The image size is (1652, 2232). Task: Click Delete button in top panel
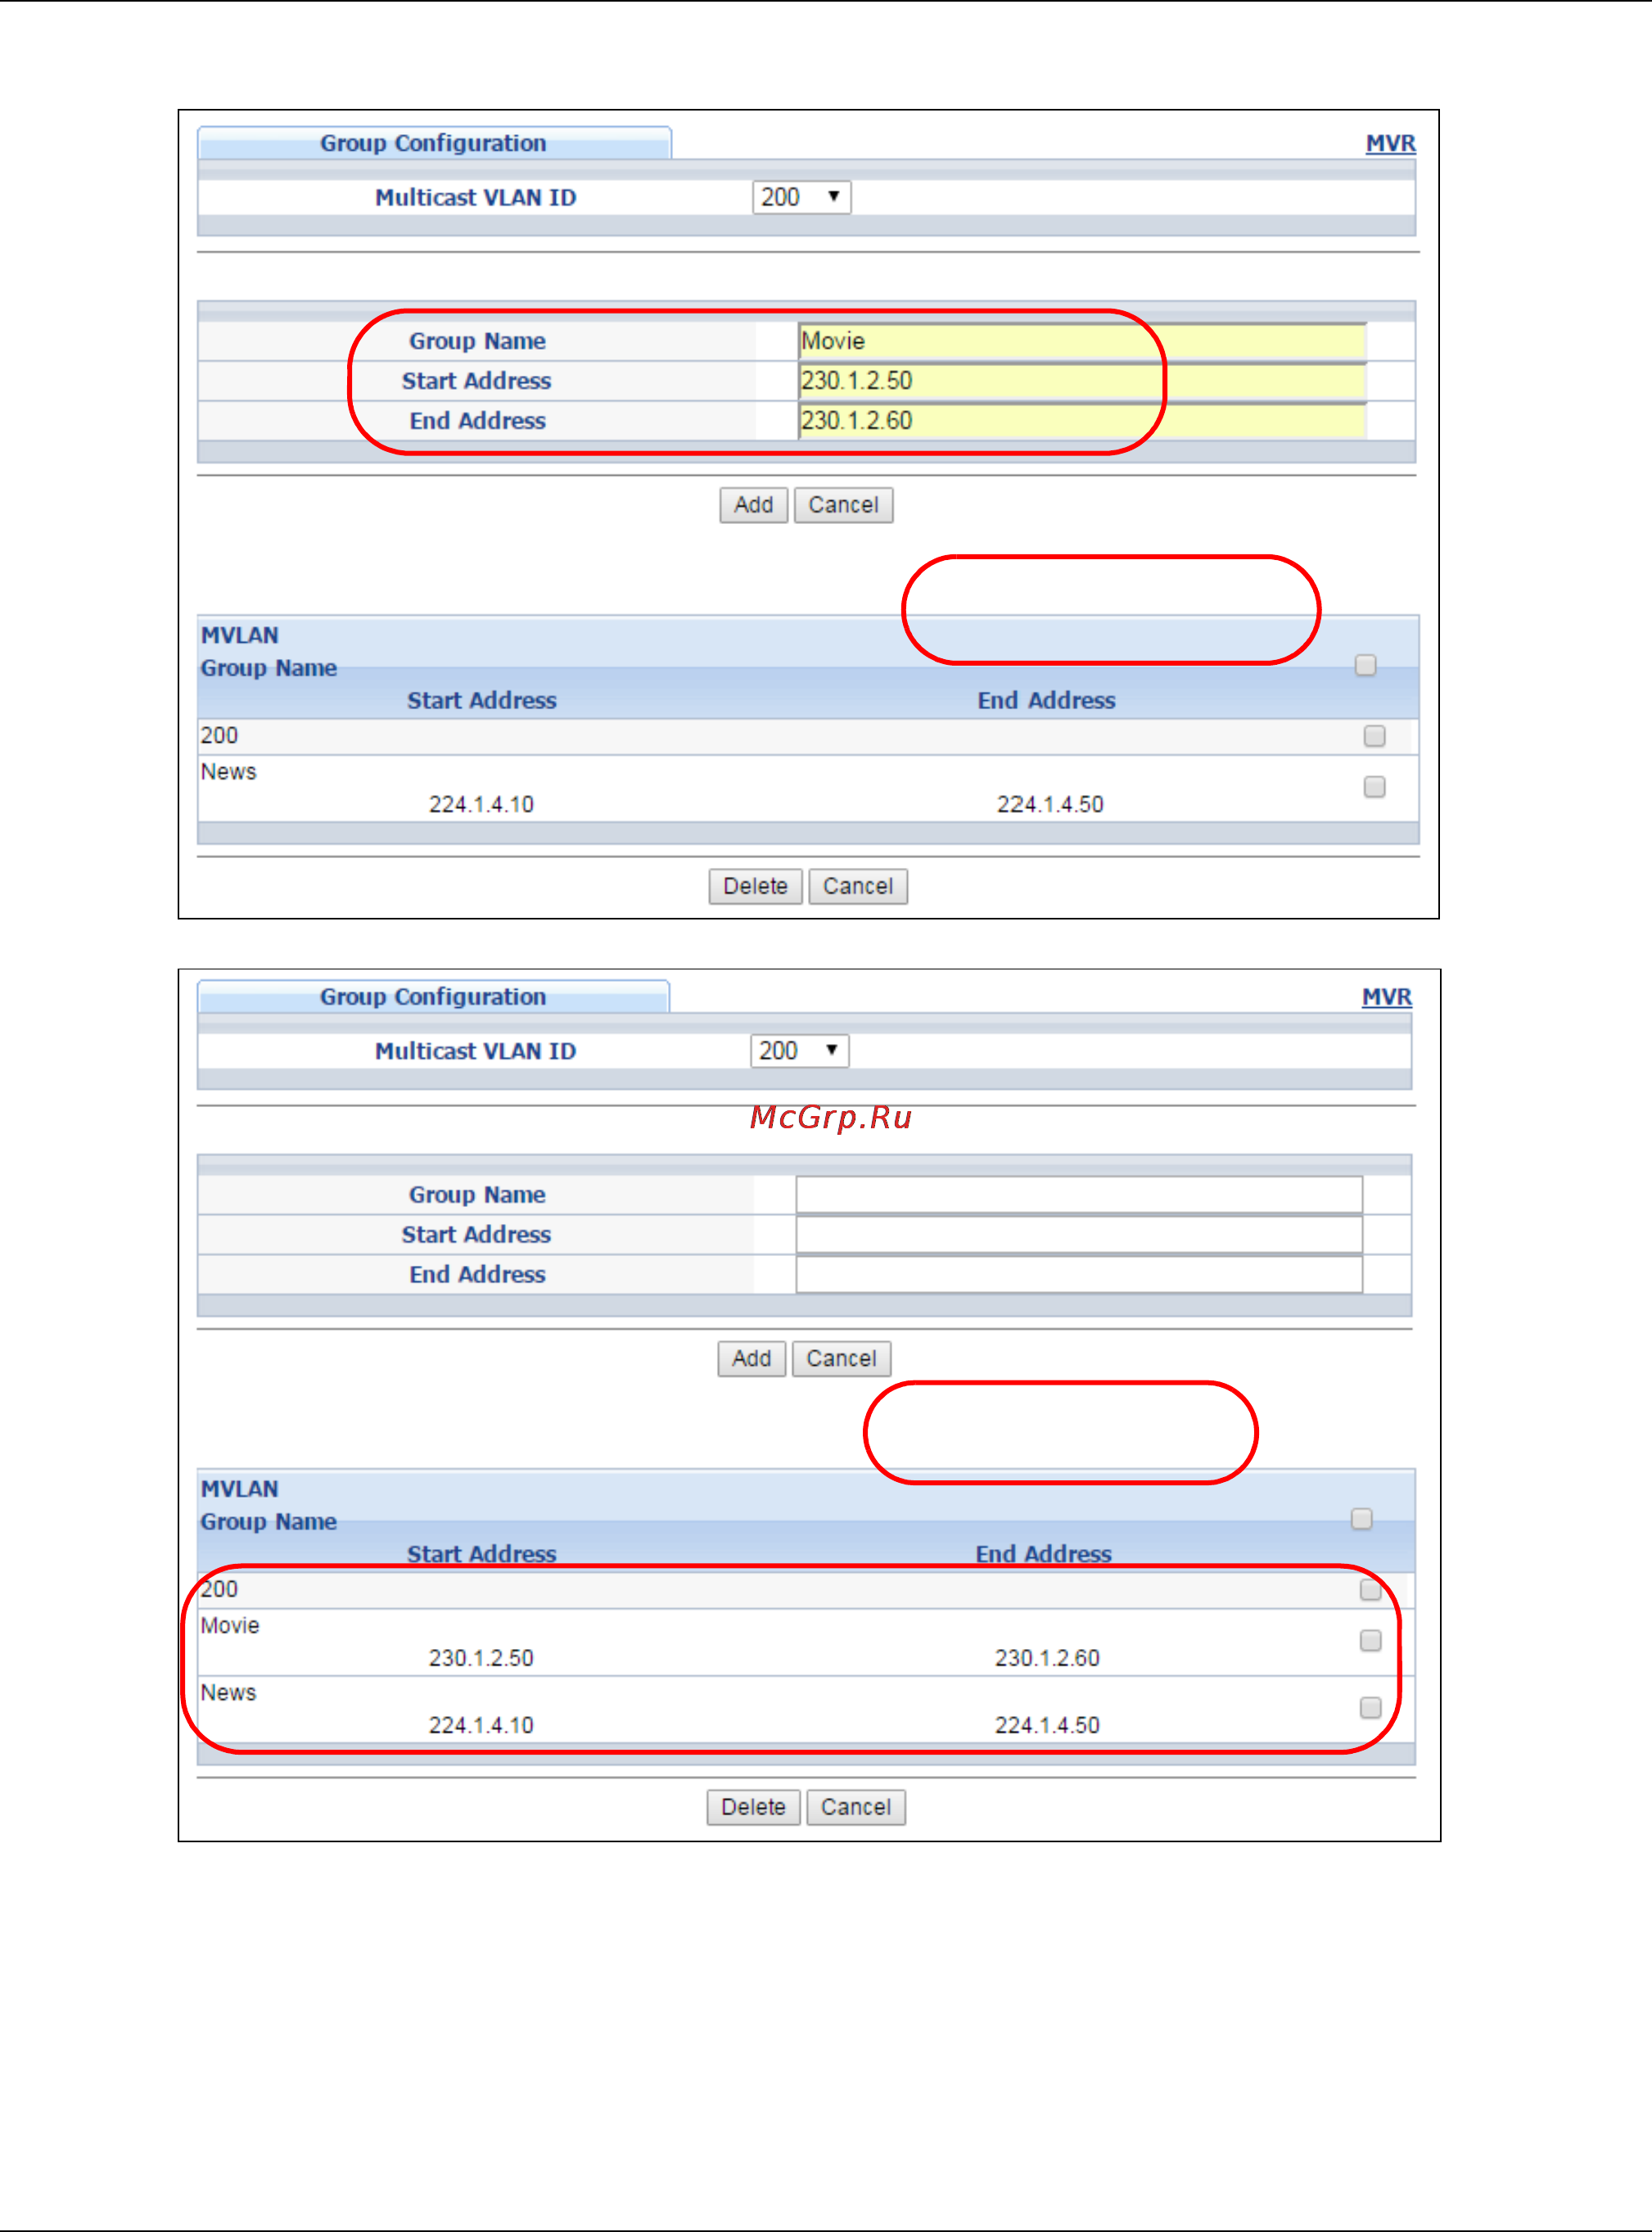755,887
